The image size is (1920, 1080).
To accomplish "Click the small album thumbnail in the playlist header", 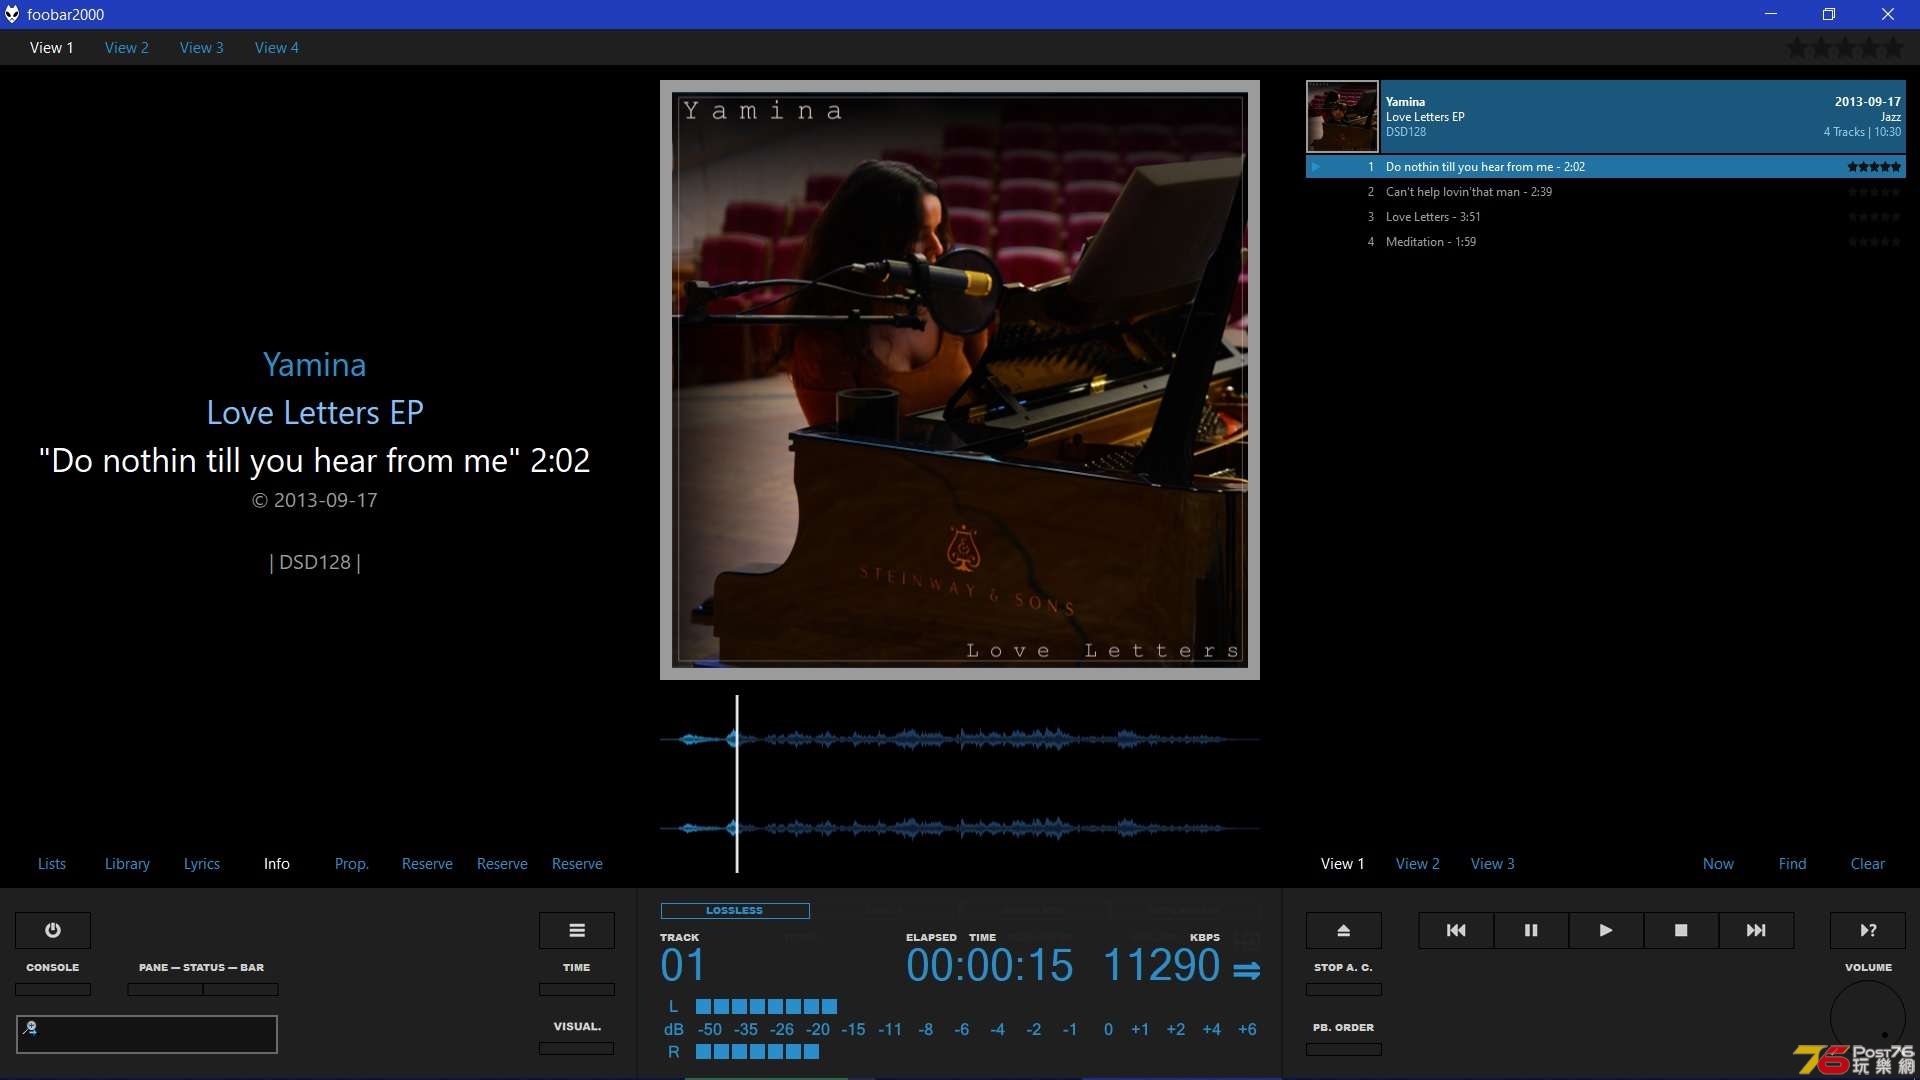I will [1342, 116].
